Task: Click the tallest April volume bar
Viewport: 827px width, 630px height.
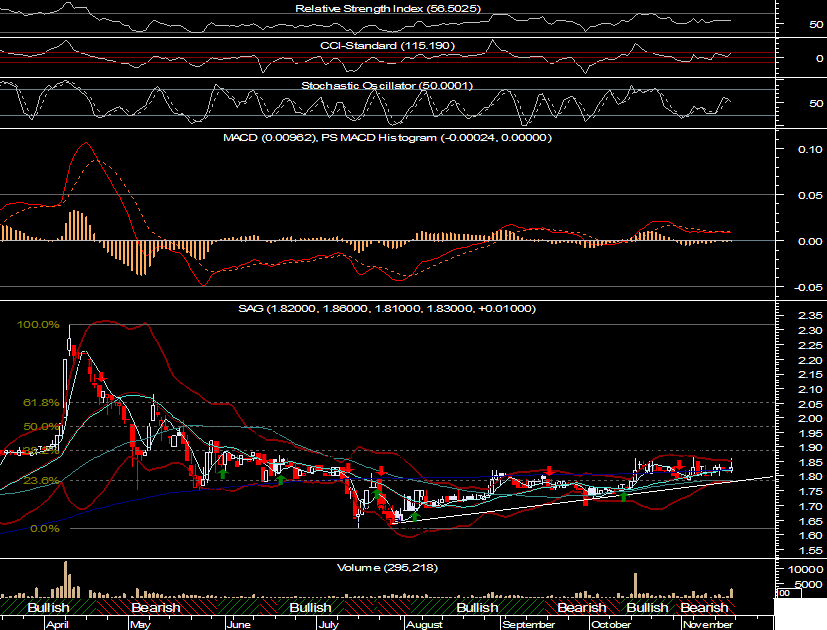Action: pyautogui.click(x=67, y=579)
